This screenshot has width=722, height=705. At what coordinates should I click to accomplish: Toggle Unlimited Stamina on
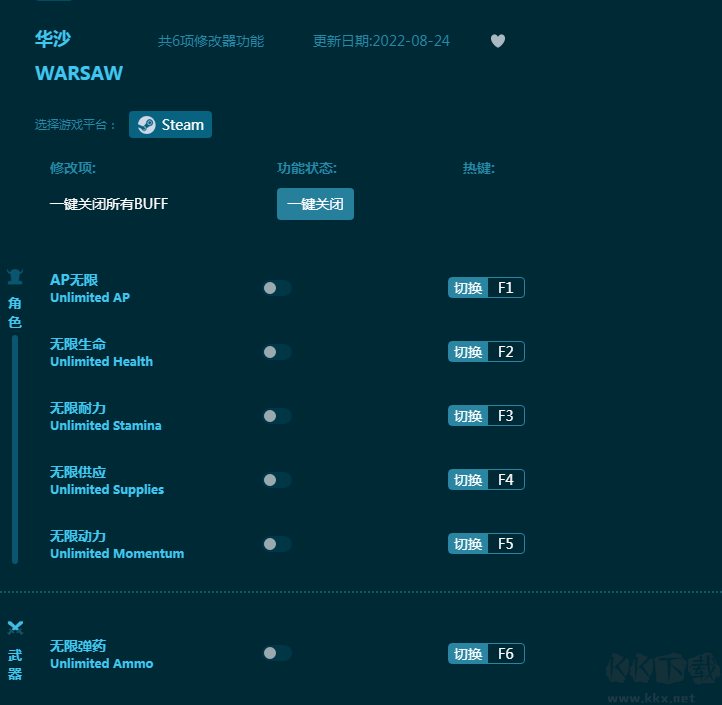(x=277, y=416)
